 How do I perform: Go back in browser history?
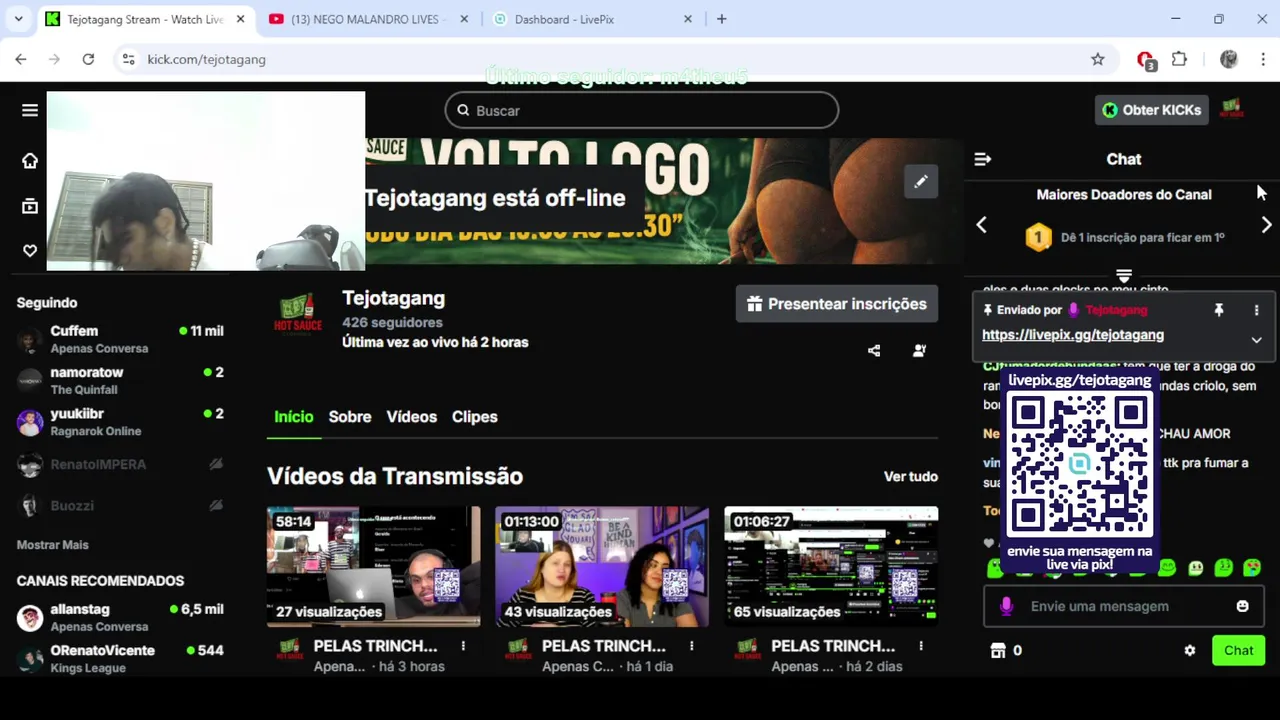pos(20,59)
